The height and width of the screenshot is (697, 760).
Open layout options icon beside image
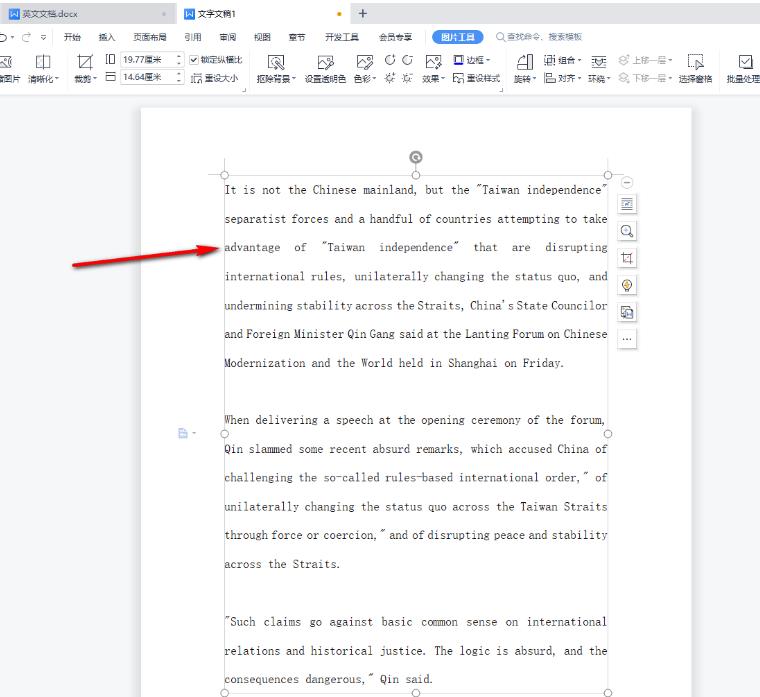point(627,204)
